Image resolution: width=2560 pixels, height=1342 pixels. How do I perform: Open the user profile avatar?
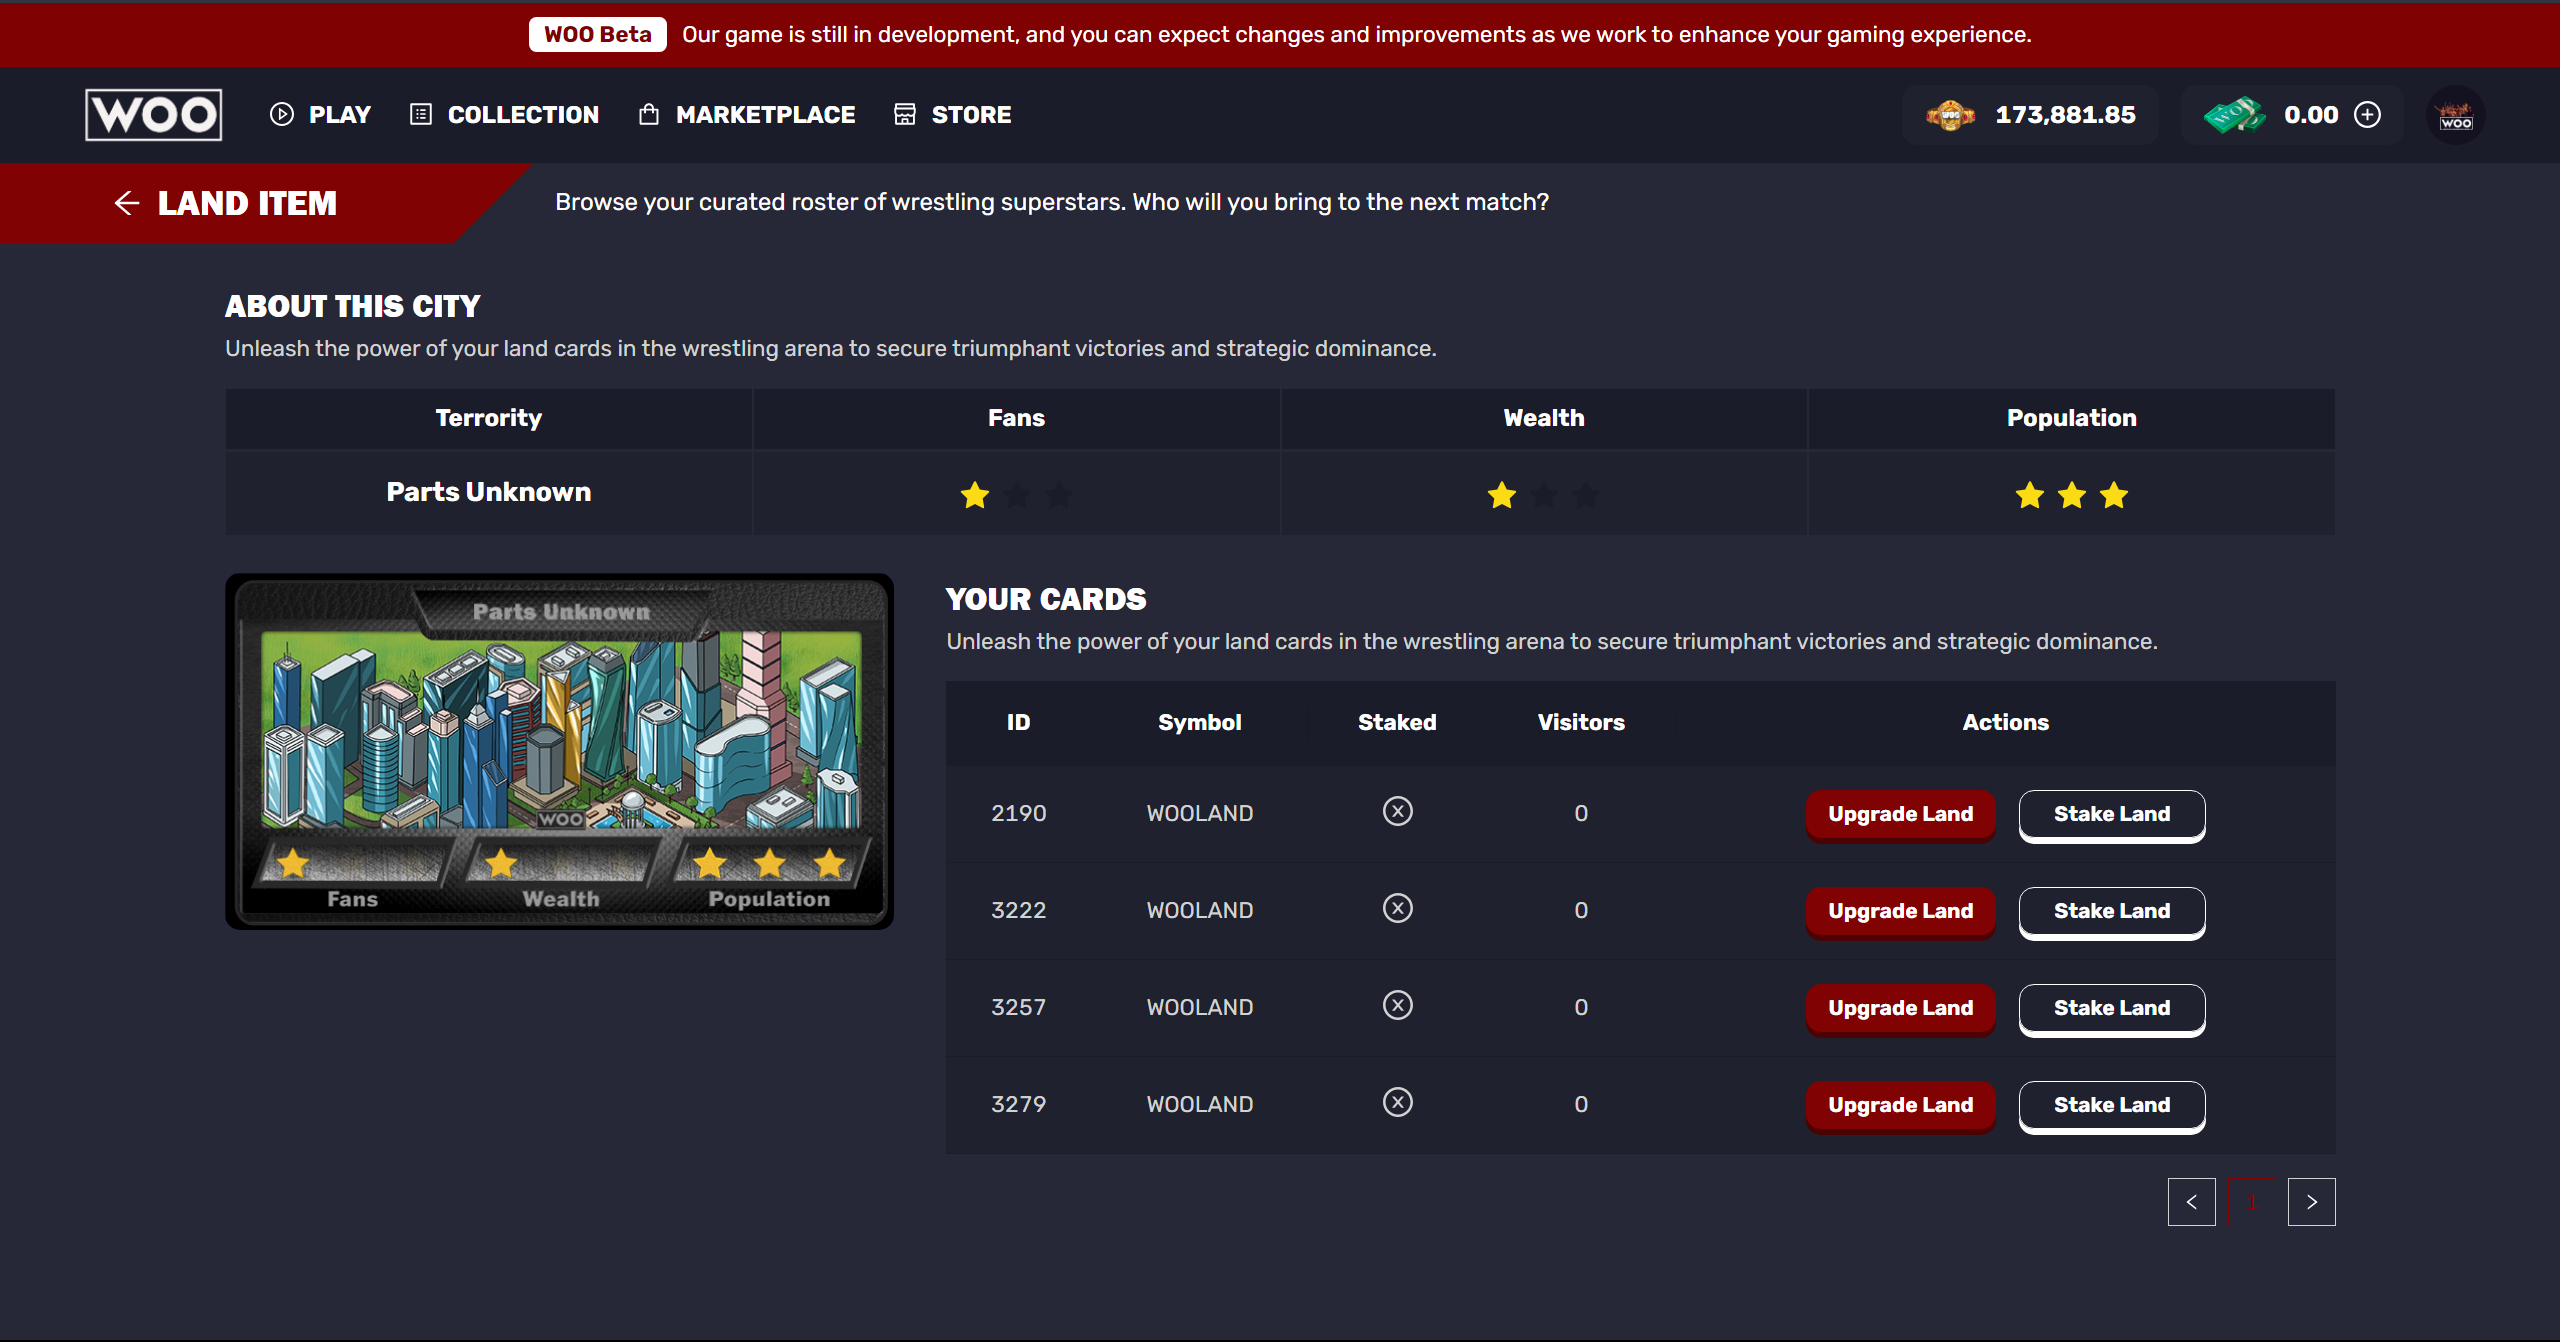pos(2456,116)
